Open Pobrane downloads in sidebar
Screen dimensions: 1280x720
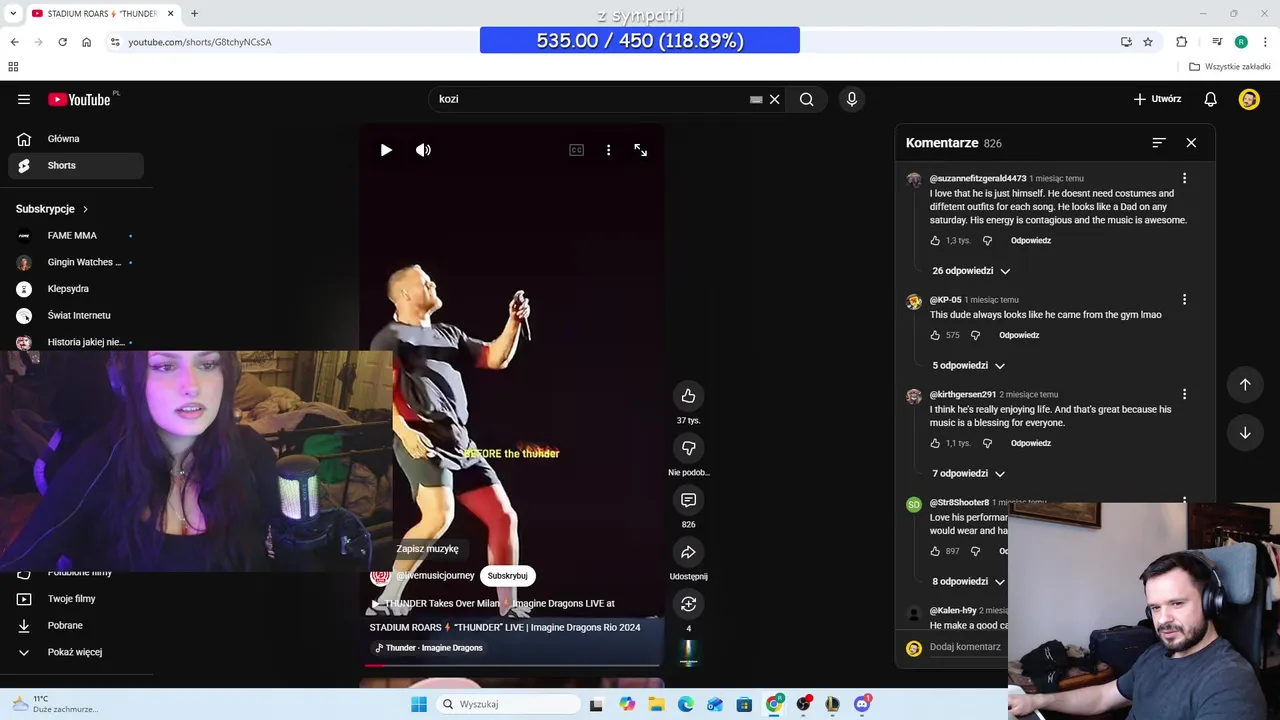(x=76, y=626)
